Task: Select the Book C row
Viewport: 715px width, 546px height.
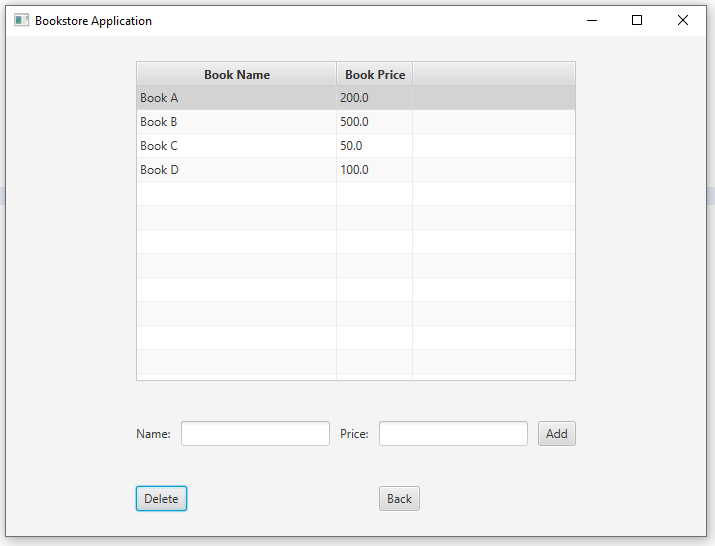Action: pos(356,146)
